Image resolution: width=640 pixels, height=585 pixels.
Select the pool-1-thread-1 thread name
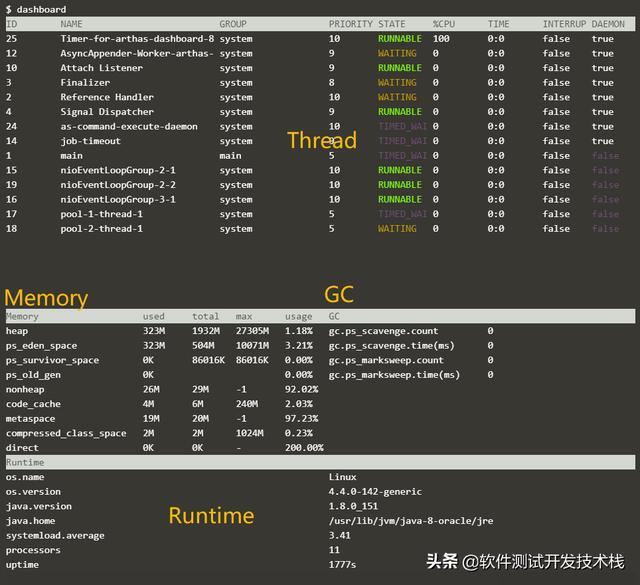coord(102,214)
